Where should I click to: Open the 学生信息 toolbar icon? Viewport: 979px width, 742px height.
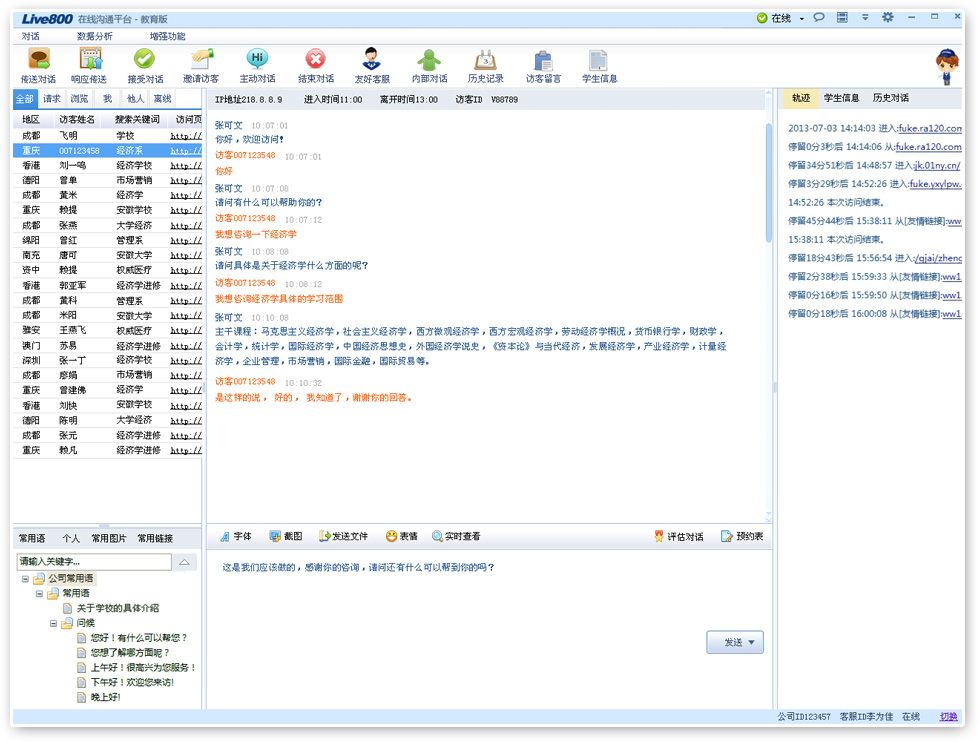click(599, 60)
